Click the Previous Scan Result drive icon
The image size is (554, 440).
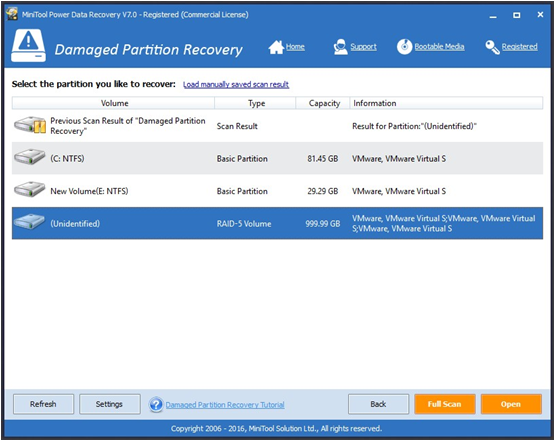tap(30, 125)
